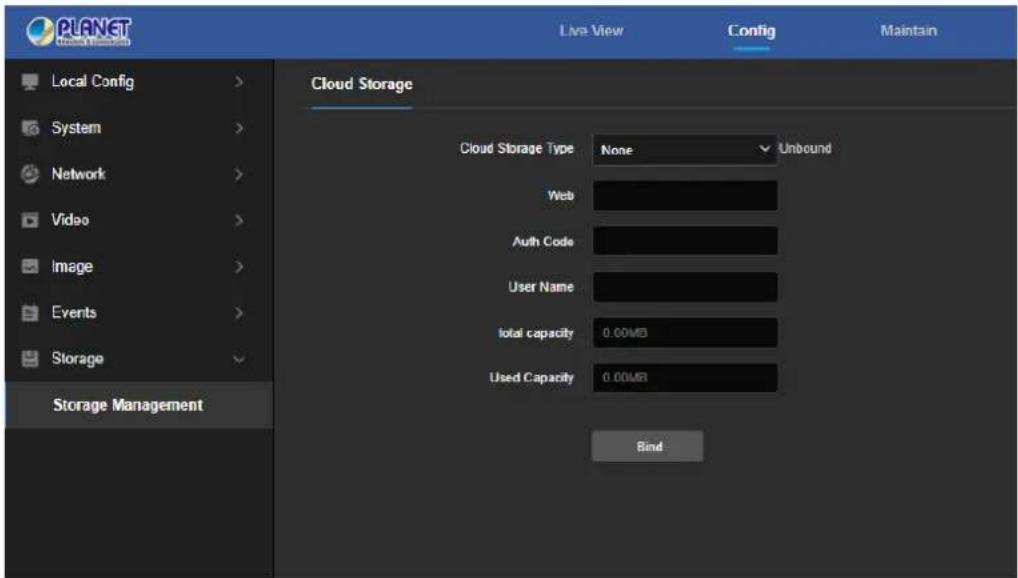Select the Cloud Storage tab
Image resolution: width=1018 pixels, height=578 pixels.
[x=362, y=84]
